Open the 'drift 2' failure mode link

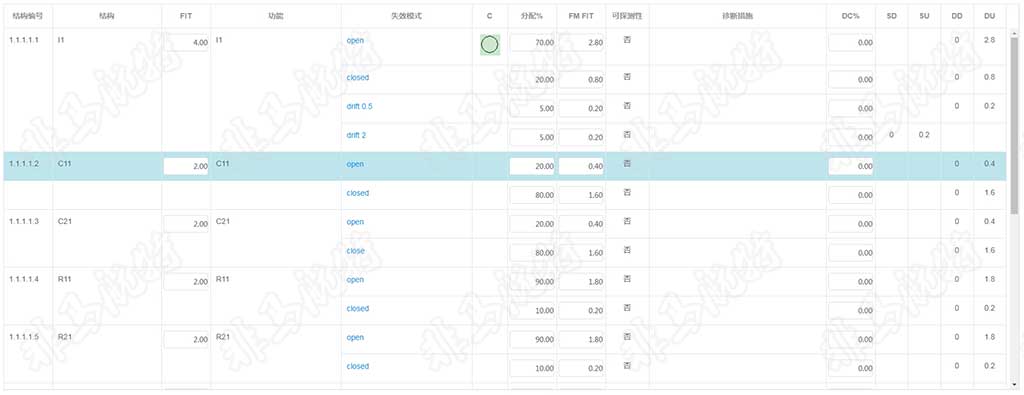(x=357, y=135)
